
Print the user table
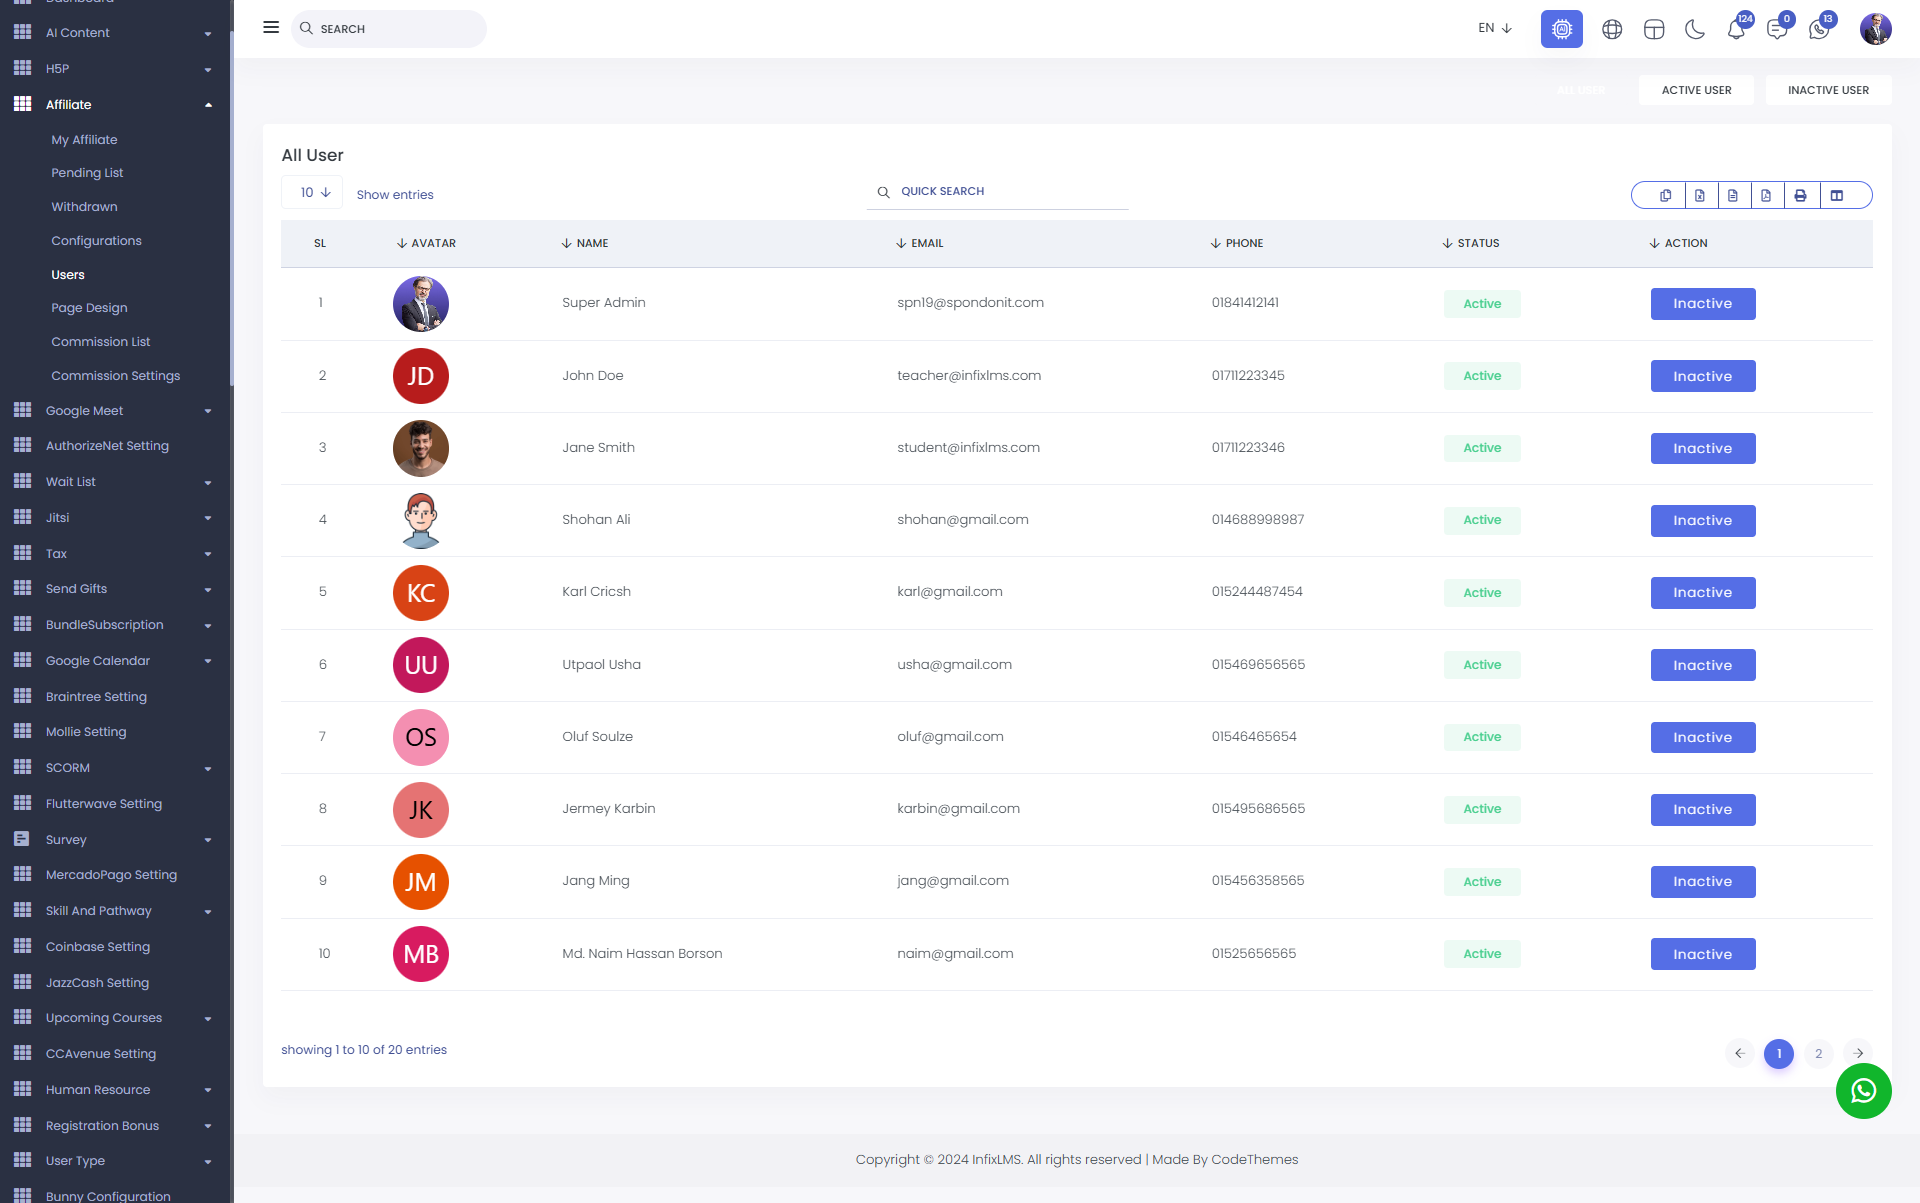(x=1800, y=195)
